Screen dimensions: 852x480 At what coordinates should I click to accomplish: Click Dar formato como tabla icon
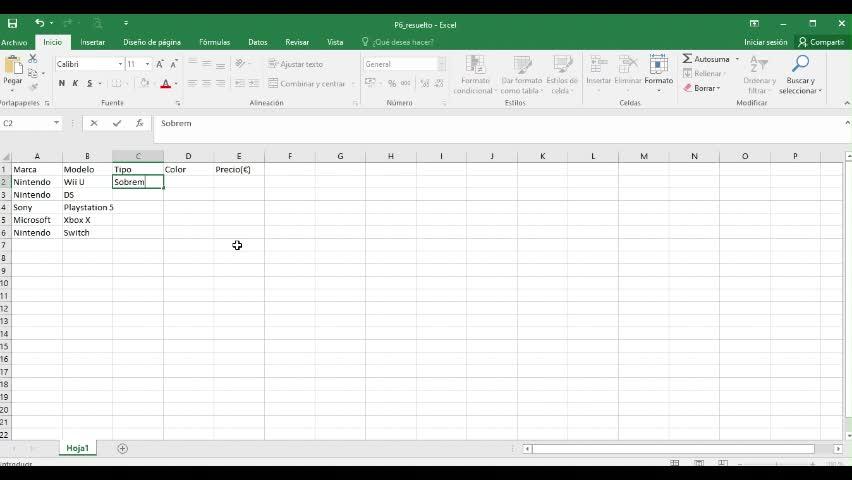click(522, 65)
